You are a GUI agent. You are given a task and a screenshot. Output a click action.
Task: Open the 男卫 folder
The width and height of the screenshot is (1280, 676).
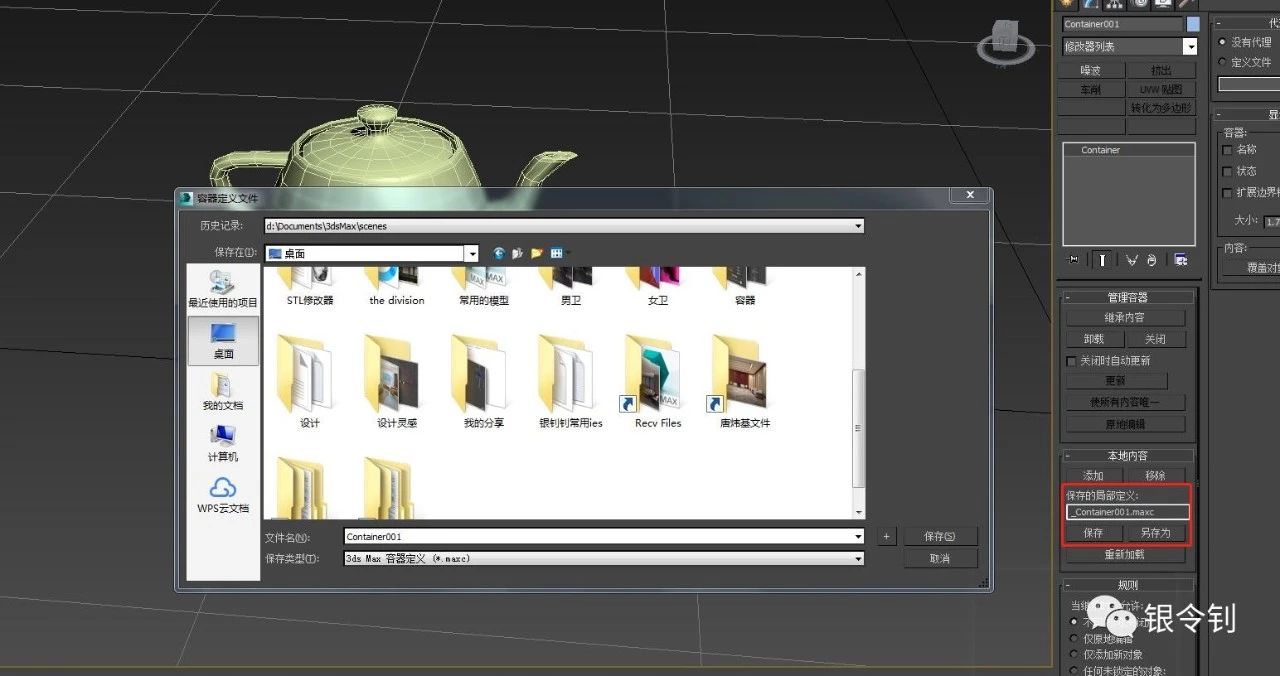point(571,287)
